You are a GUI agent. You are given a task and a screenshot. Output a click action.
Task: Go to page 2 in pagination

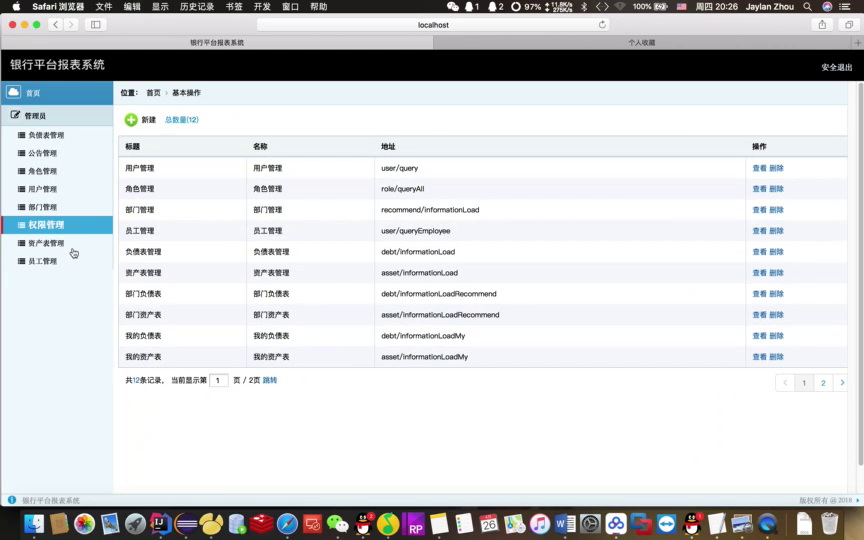coord(823,383)
